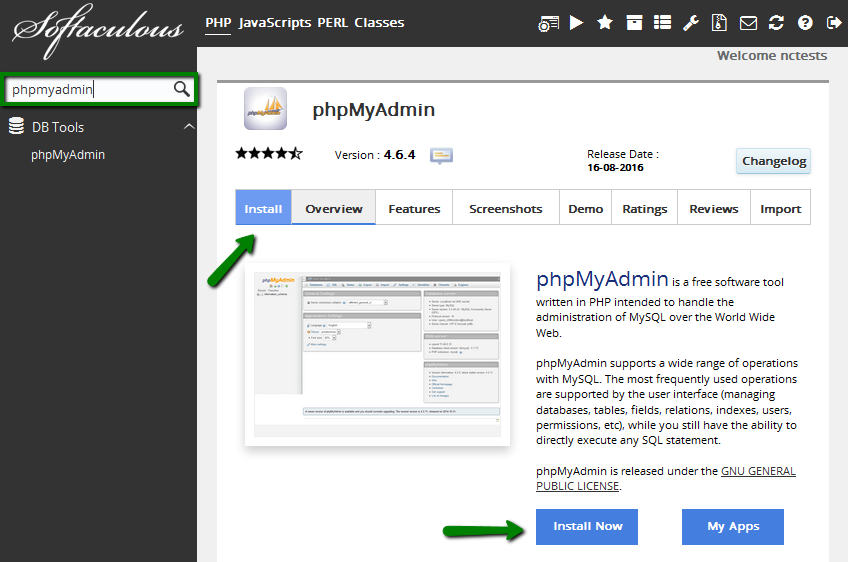This screenshot has height=562, width=848.
Task: Select phpMyAdmin in the sidebar list
Action: (68, 155)
